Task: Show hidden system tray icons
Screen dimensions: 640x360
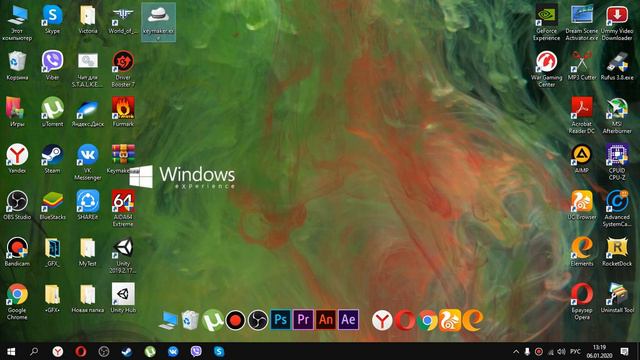Action: (x=516, y=351)
